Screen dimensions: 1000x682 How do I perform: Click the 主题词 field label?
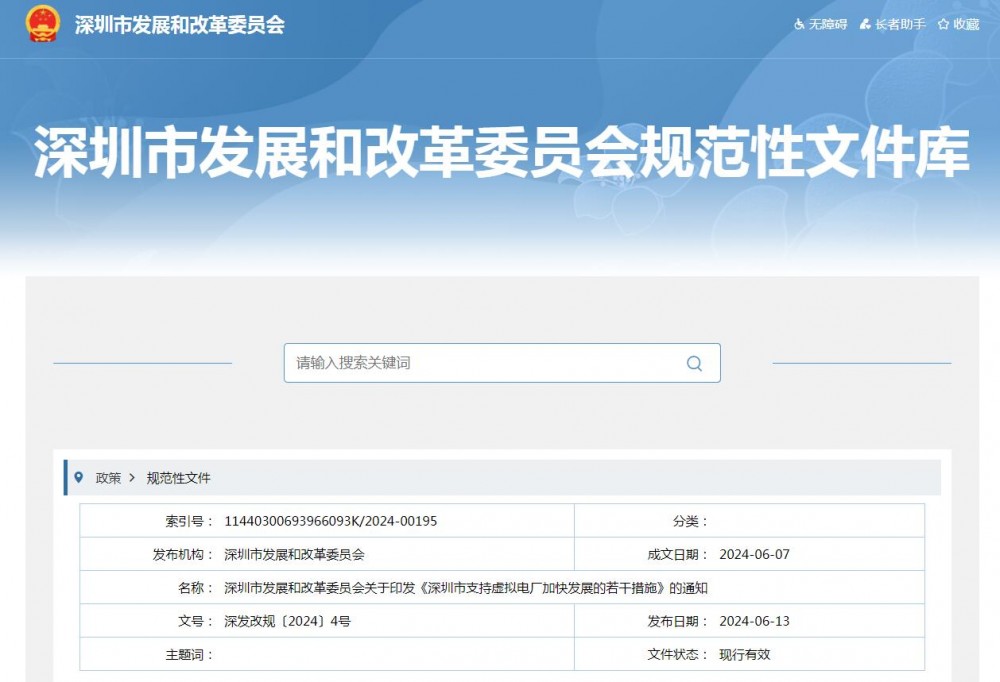point(188,655)
